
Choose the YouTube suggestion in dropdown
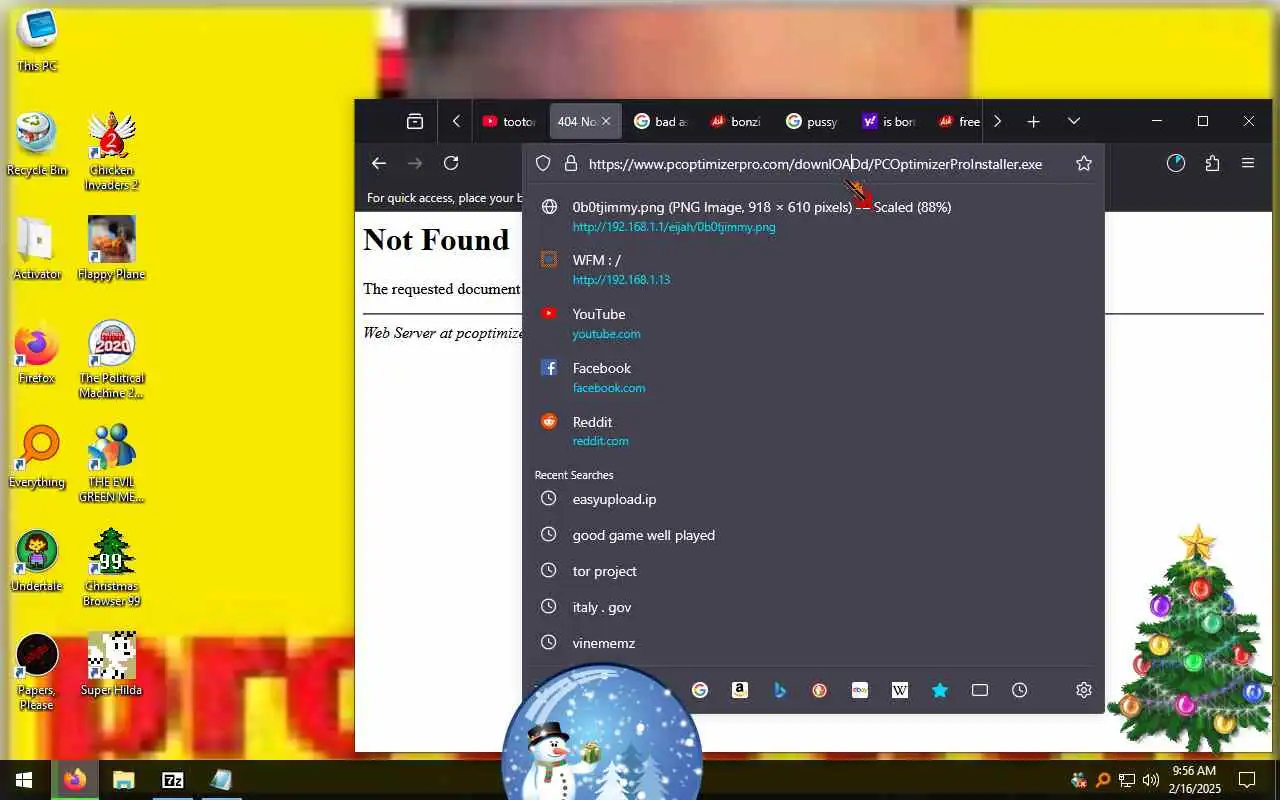pos(813,323)
